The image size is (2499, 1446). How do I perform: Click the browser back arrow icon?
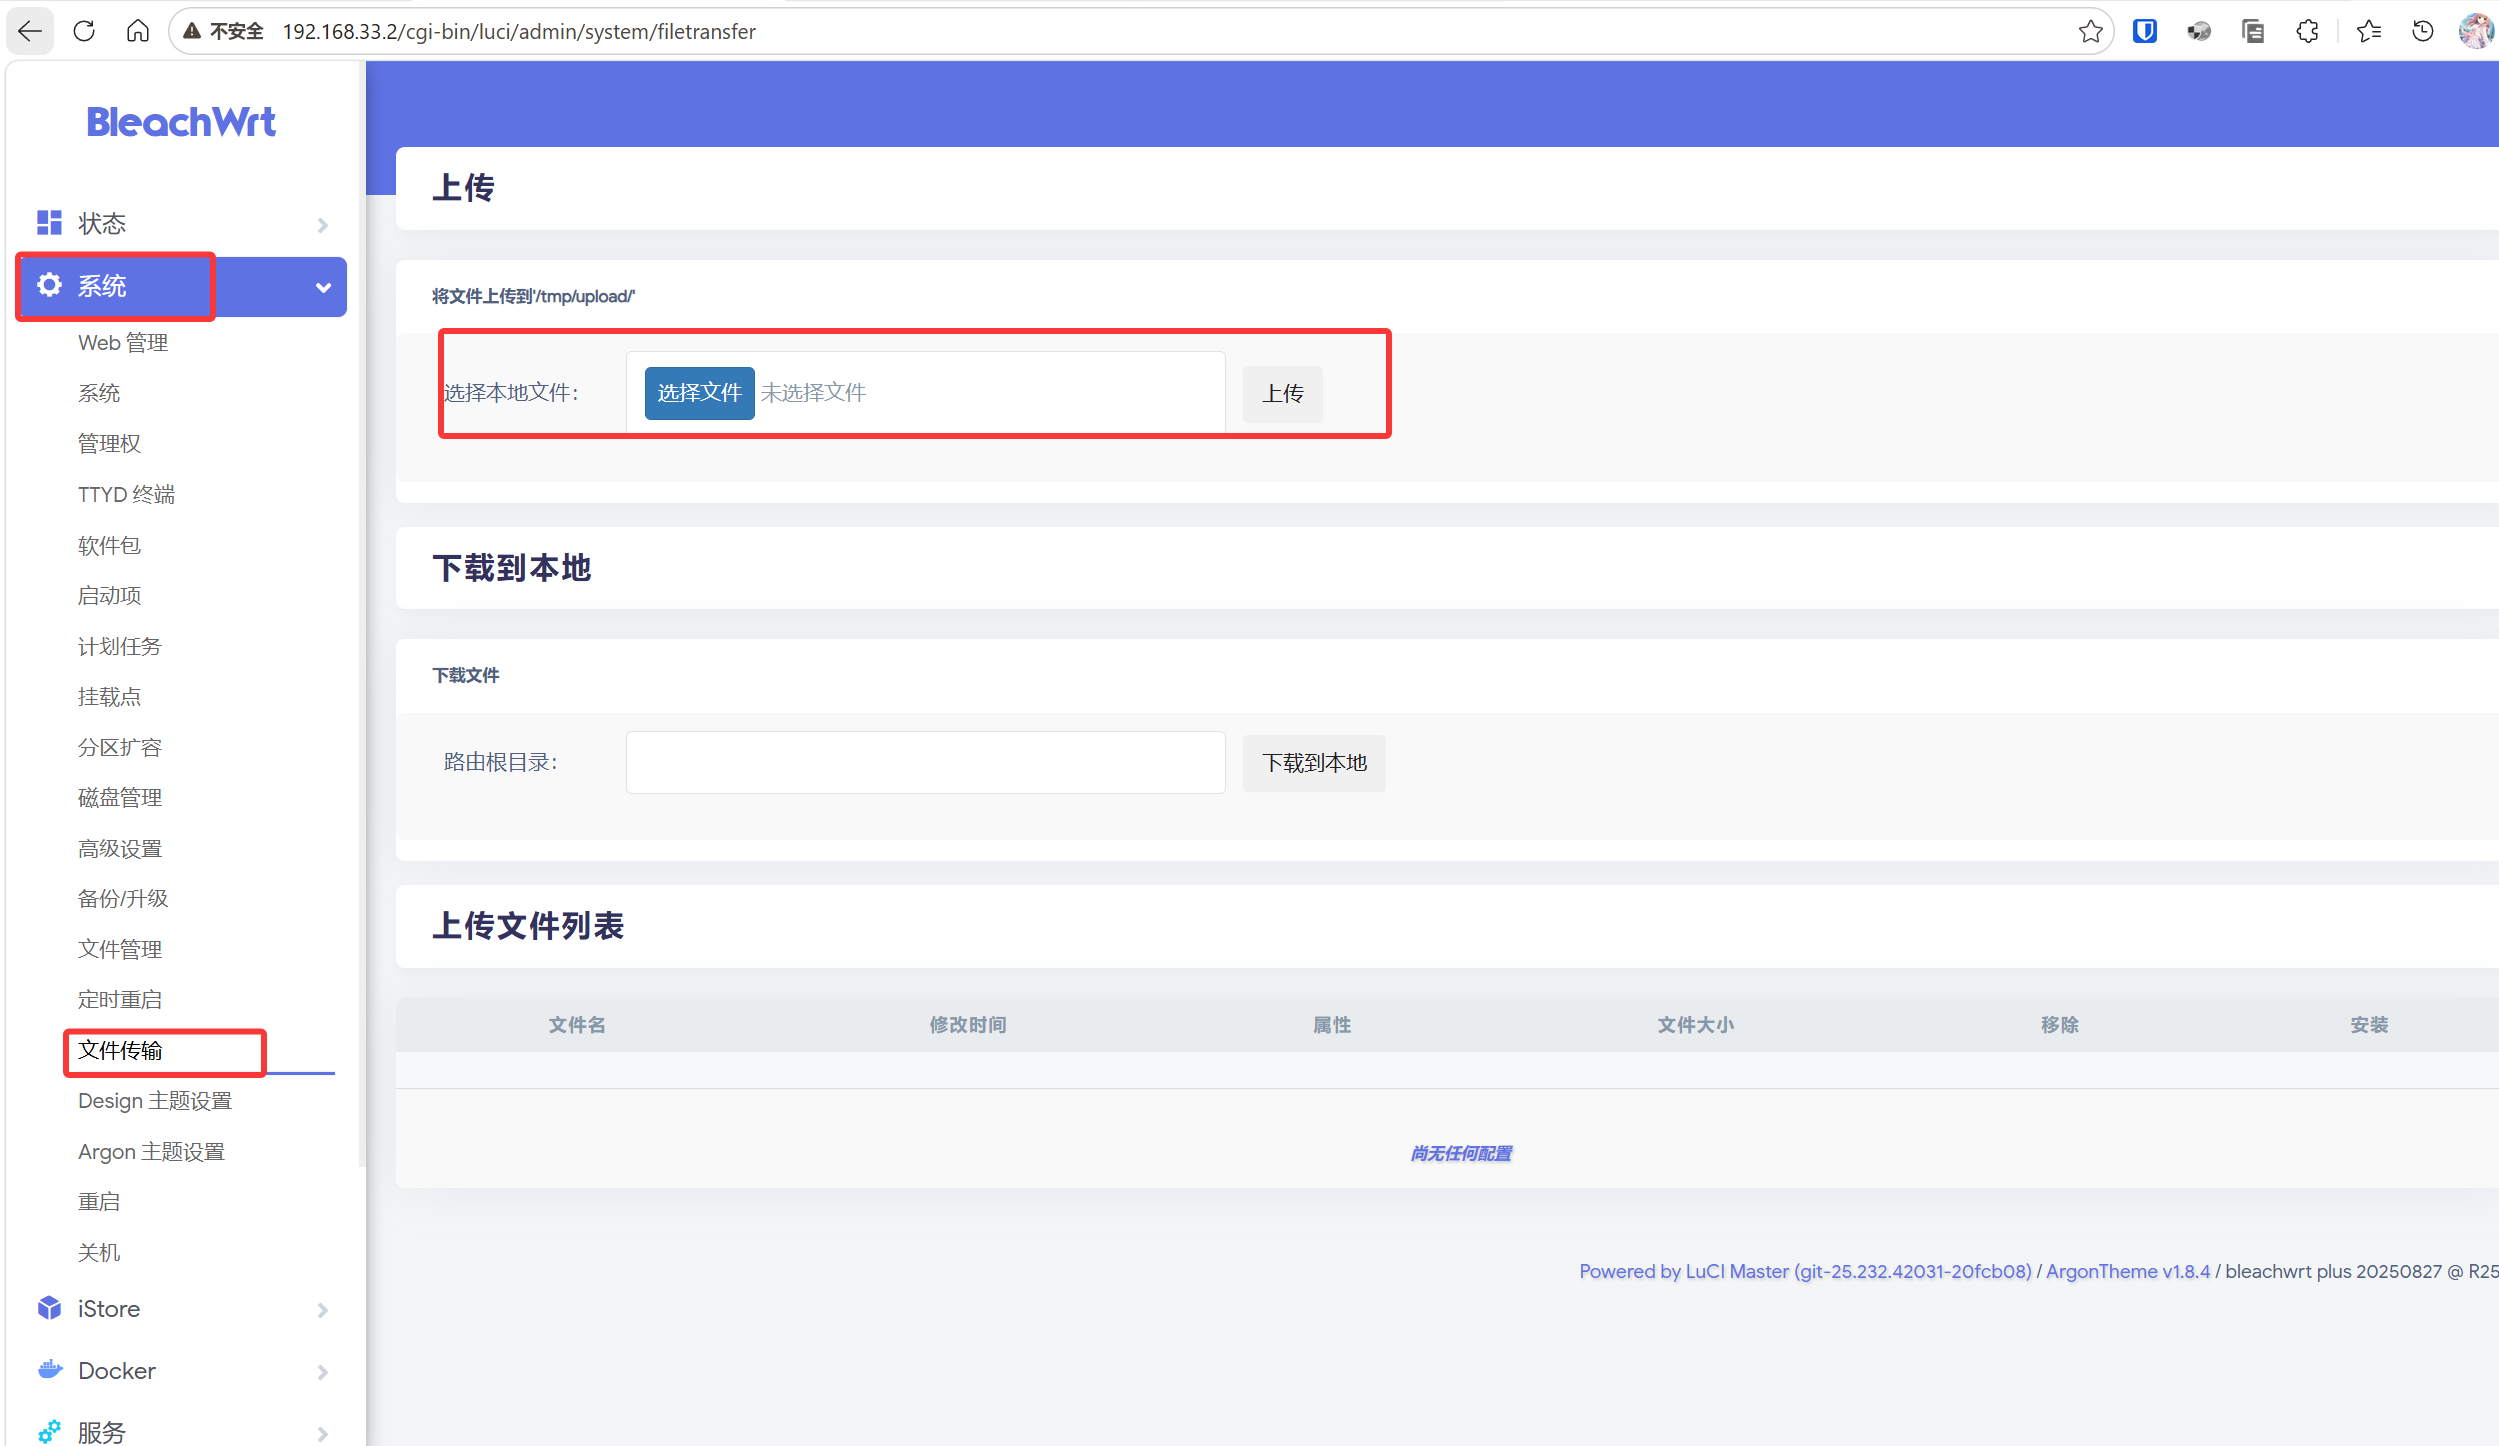[30, 31]
